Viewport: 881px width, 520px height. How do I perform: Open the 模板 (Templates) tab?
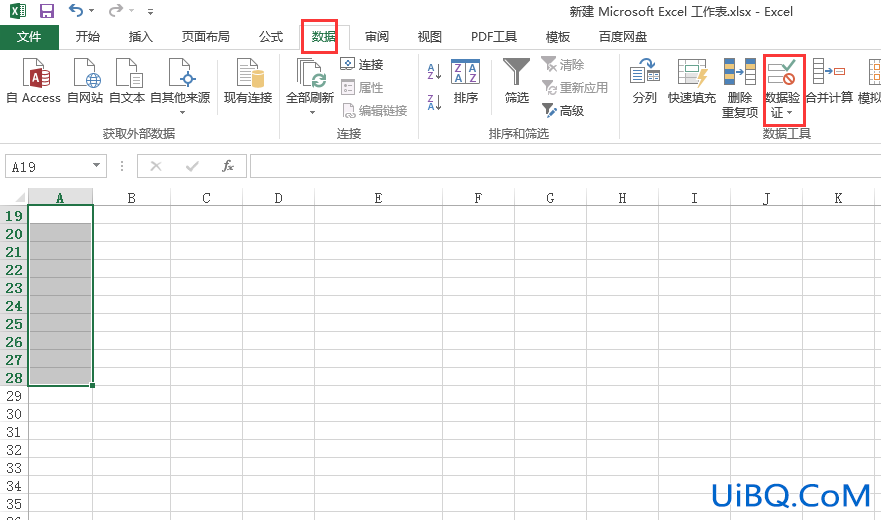(x=558, y=37)
